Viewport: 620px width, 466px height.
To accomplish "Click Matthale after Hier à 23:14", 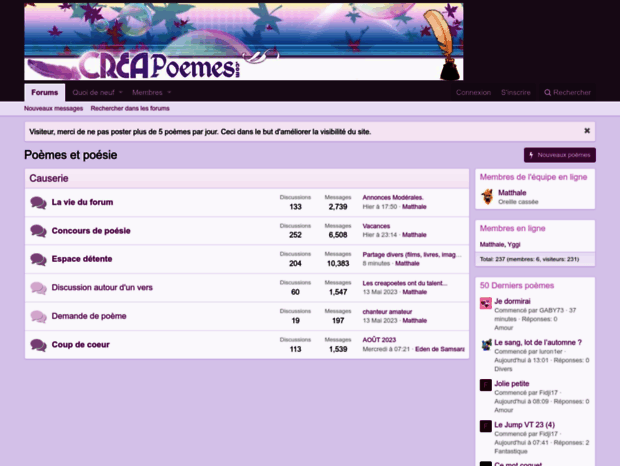I will 414,235.
